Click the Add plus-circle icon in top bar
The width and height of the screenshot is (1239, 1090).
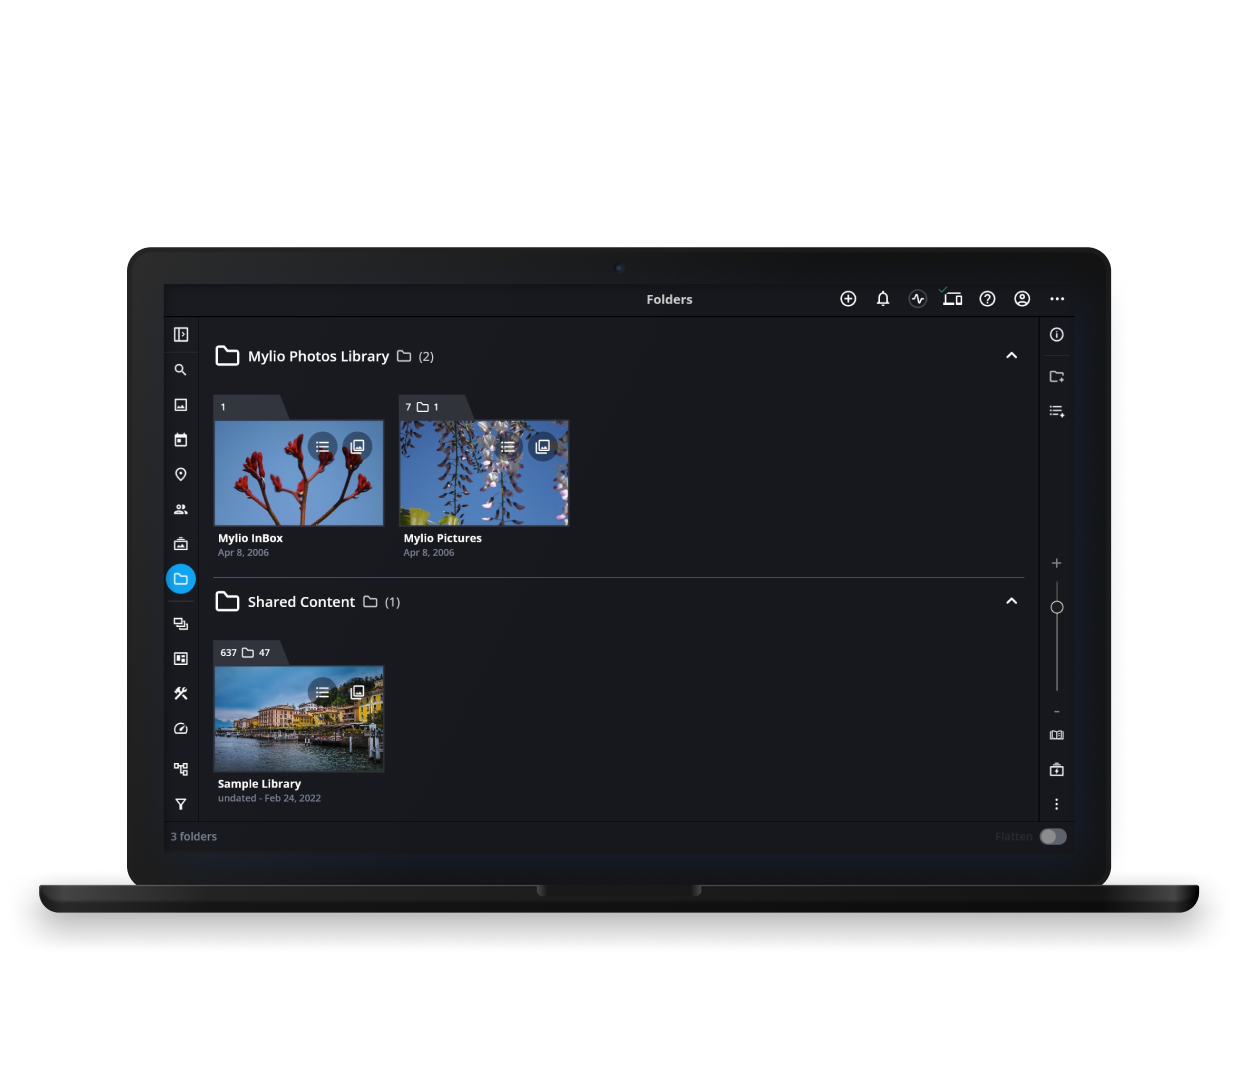pyautogui.click(x=848, y=299)
